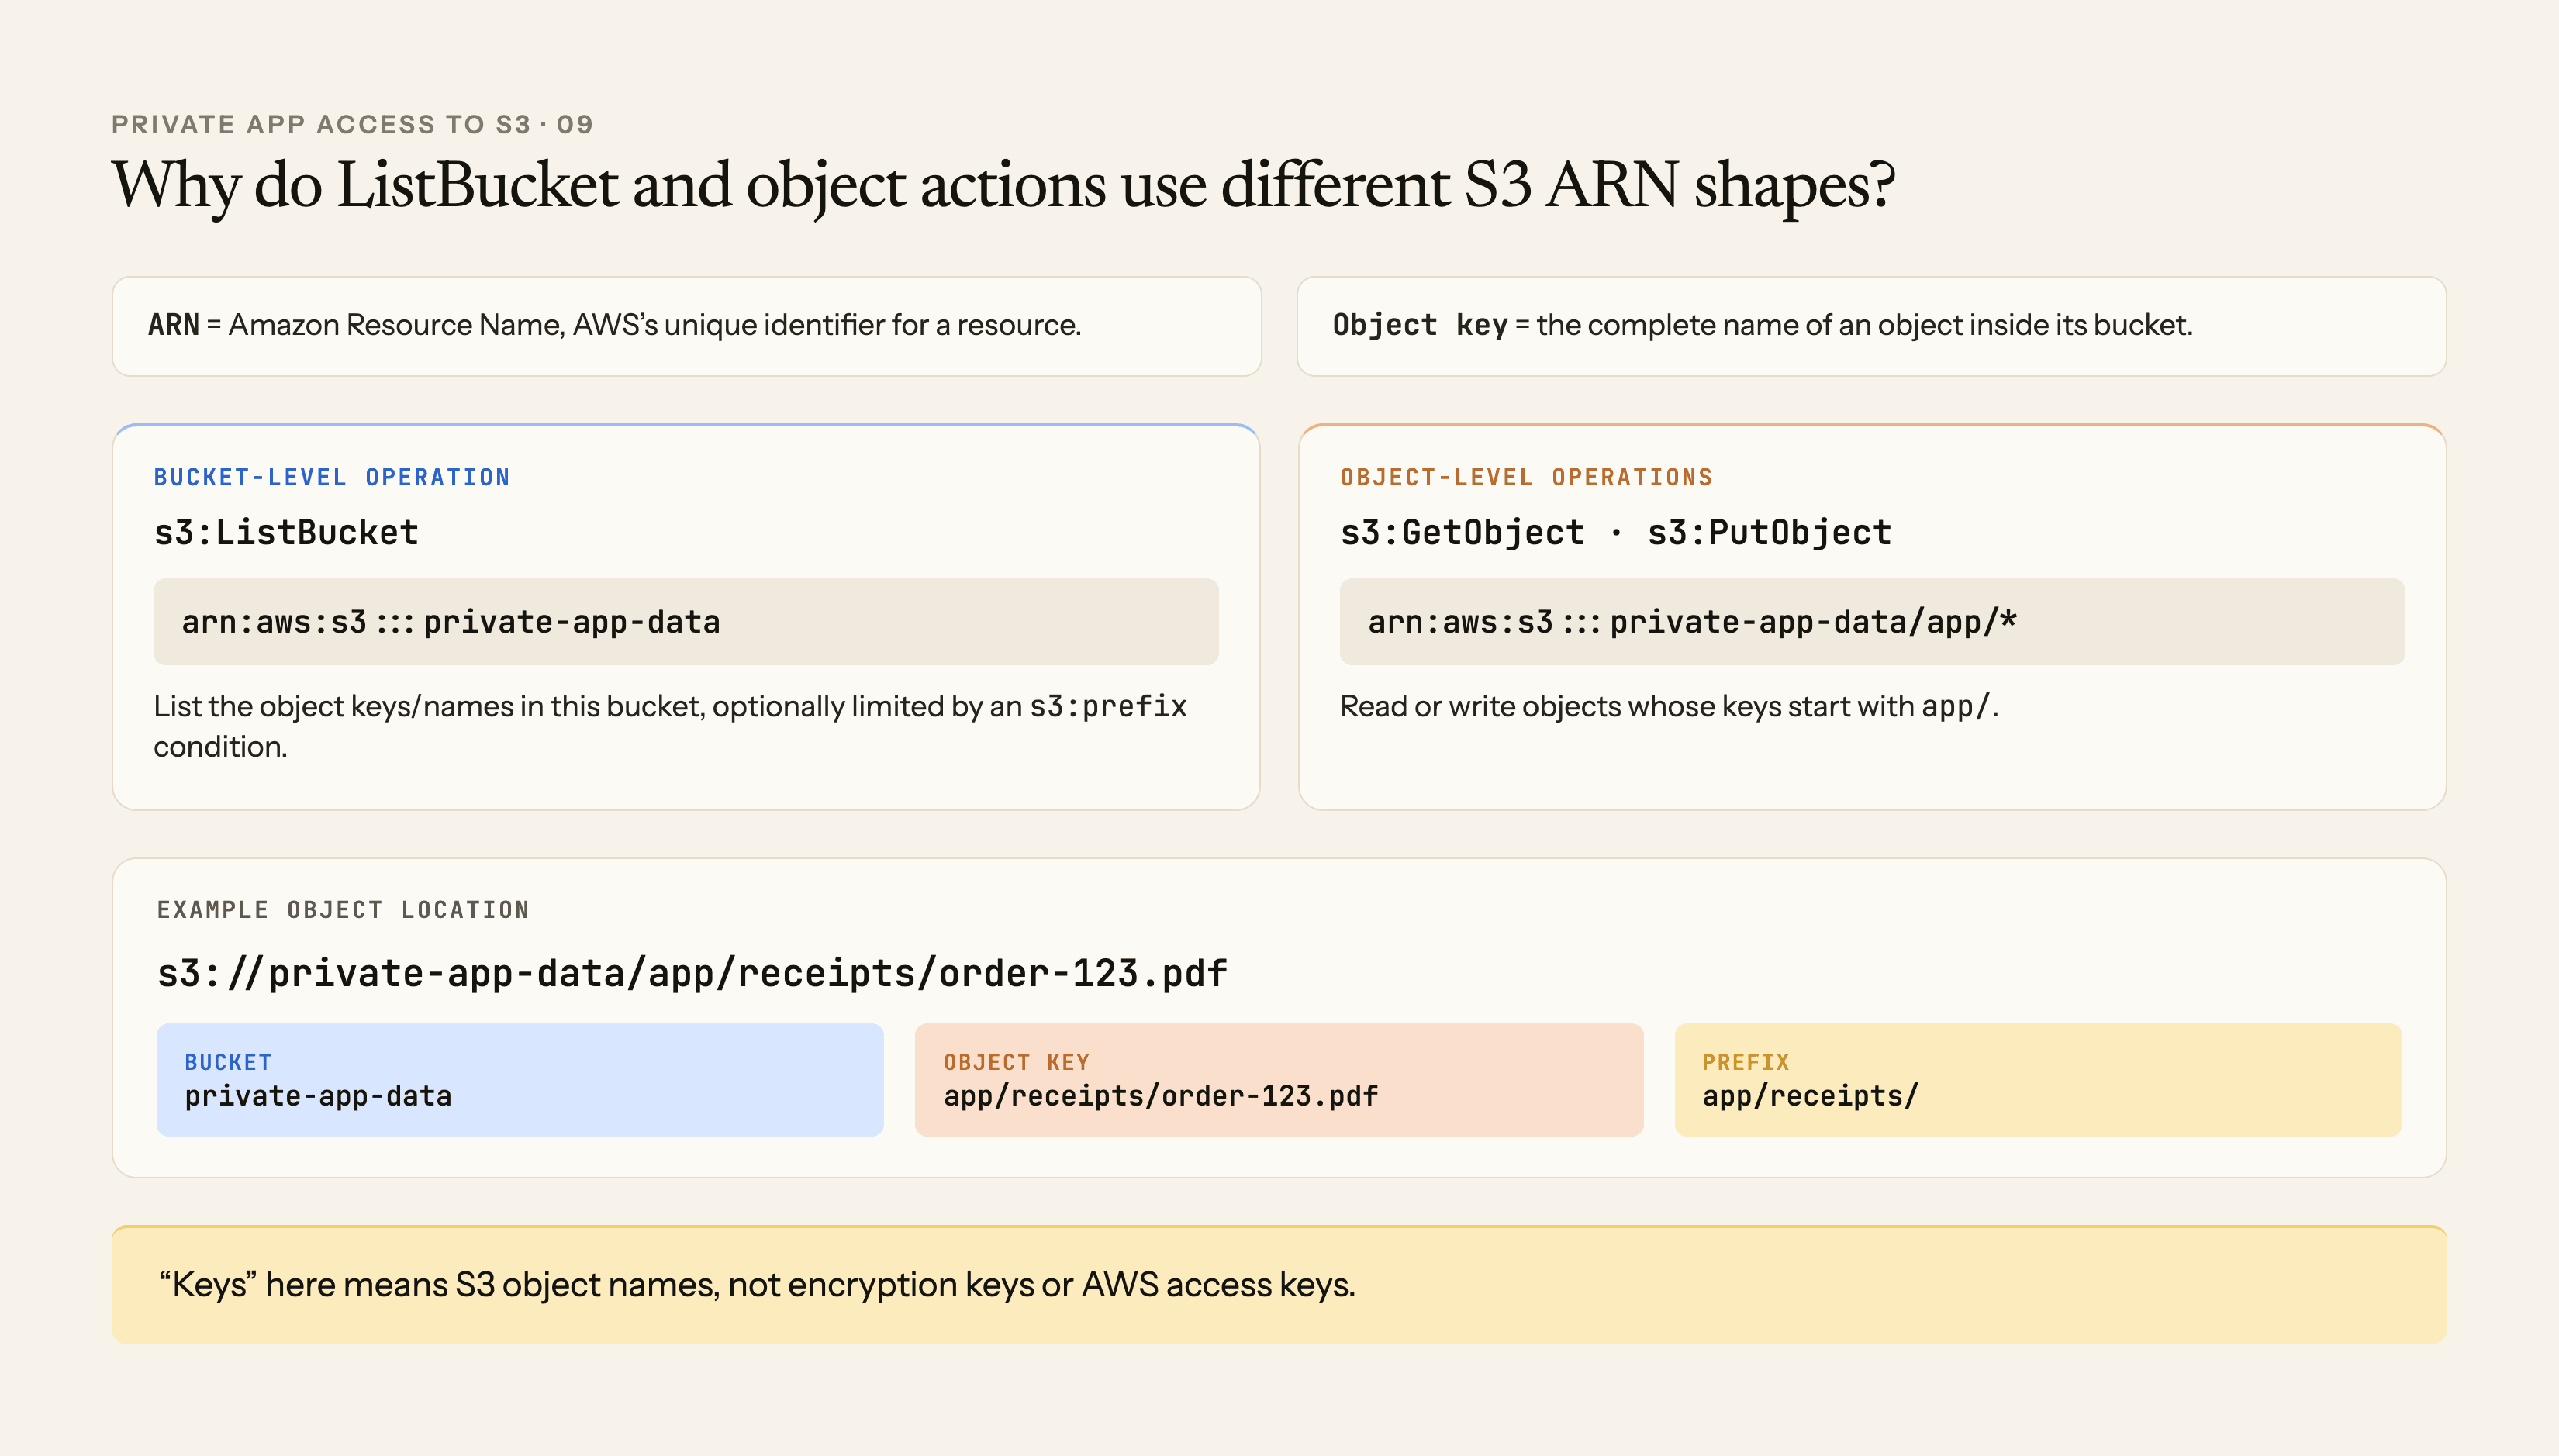Click the 'app/receipts/order-123.pdf' key value
The image size is (2559, 1456).
1161,1097
